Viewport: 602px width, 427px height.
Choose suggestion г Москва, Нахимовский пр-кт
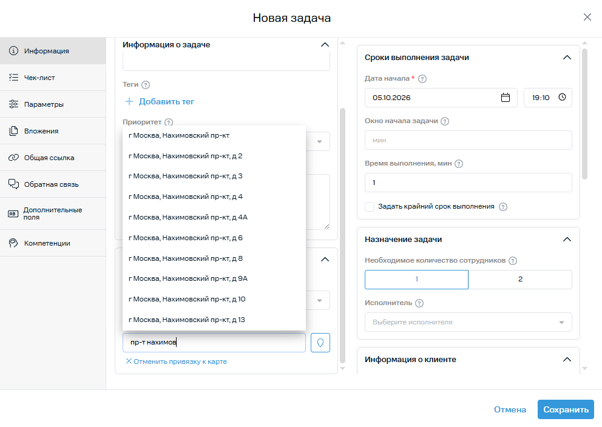(214, 135)
